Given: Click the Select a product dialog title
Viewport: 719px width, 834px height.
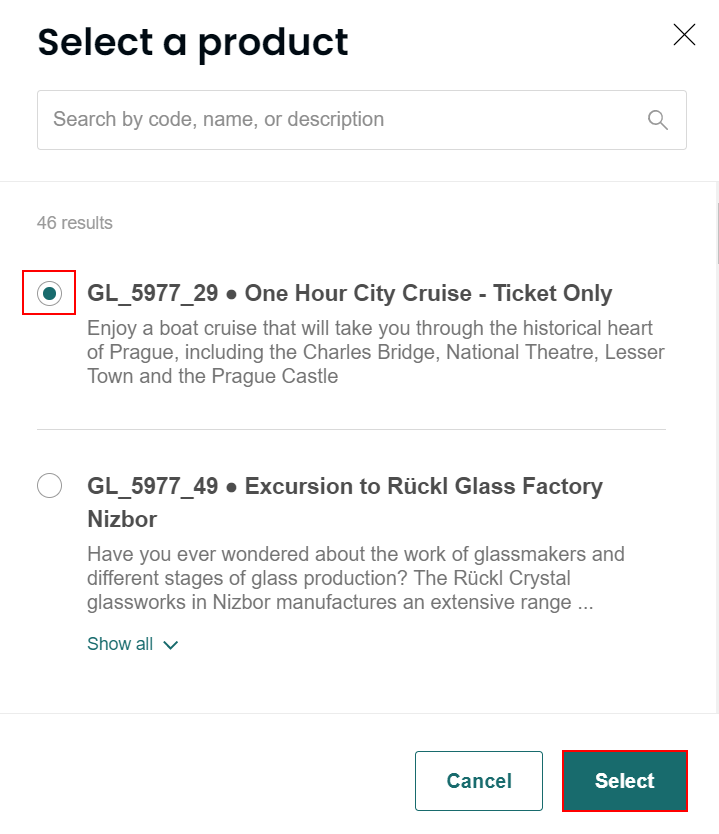Looking at the screenshot, I should coord(192,42).
